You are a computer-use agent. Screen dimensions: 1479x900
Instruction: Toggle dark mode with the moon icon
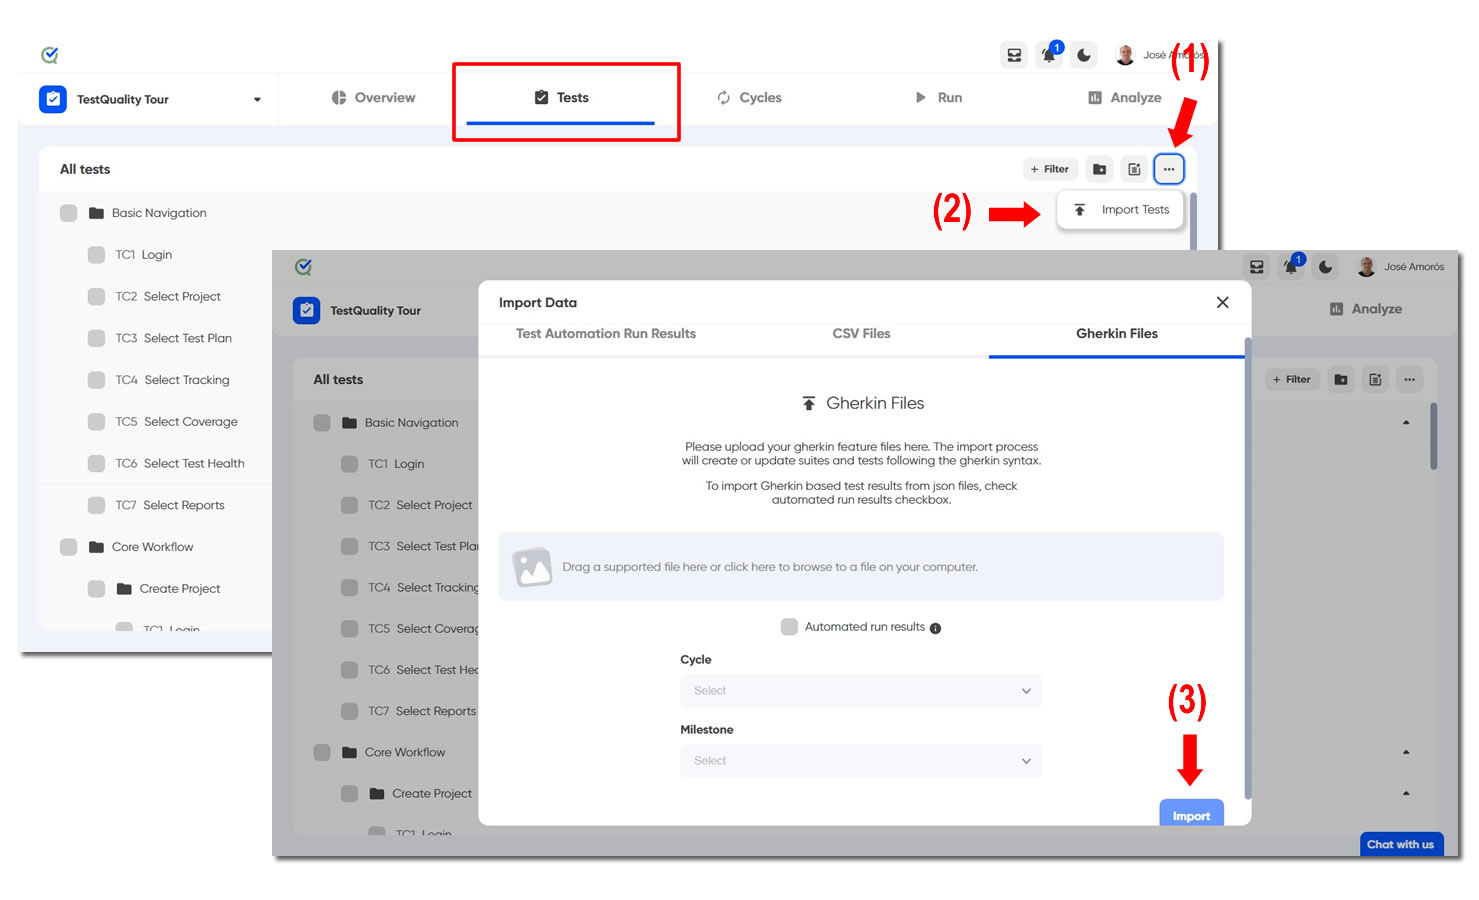tap(1083, 55)
